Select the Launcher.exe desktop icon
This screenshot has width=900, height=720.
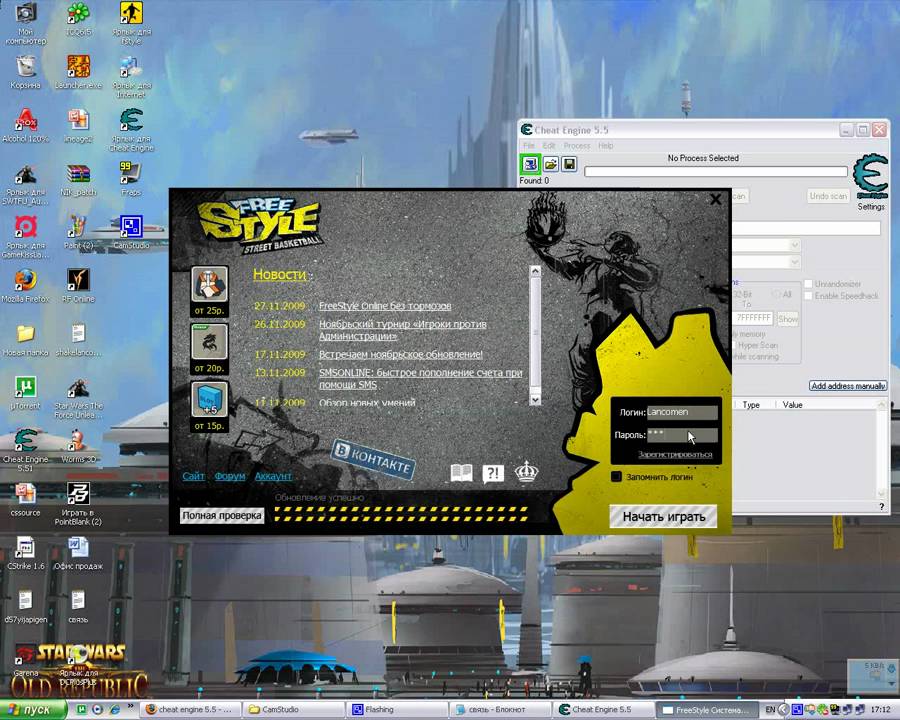coord(79,72)
